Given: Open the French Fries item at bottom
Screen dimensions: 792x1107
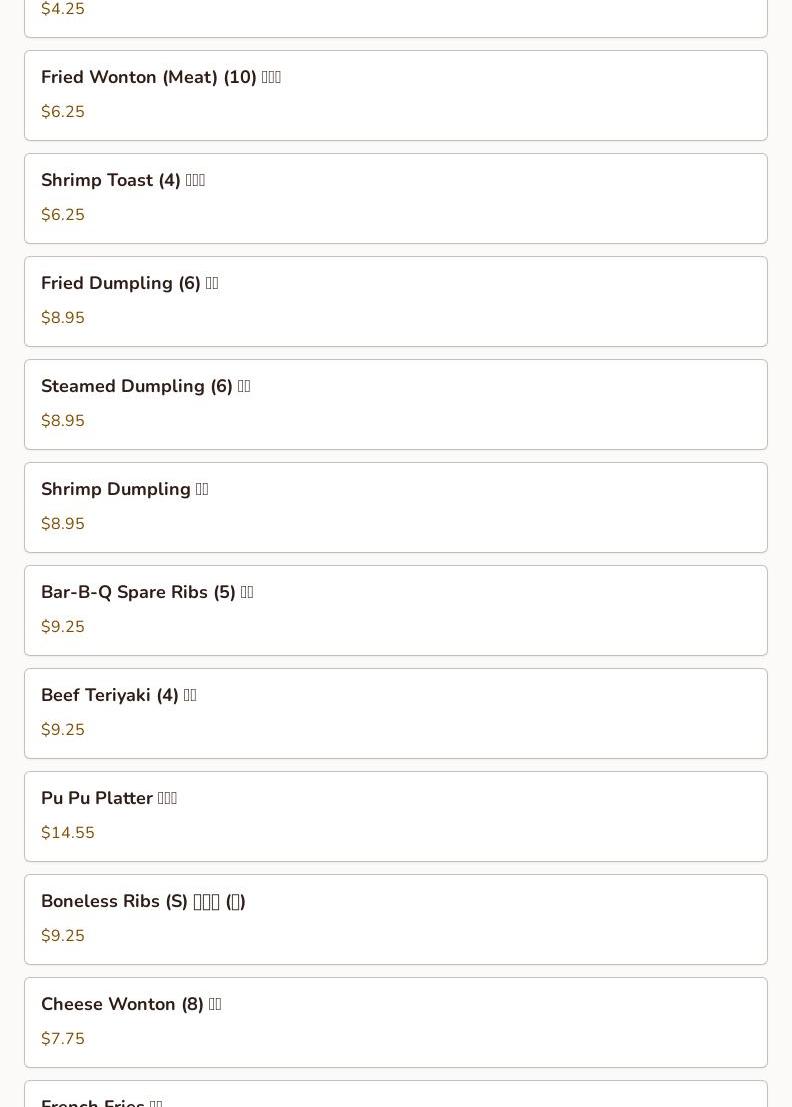Looking at the screenshot, I should (x=395, y=1094).
